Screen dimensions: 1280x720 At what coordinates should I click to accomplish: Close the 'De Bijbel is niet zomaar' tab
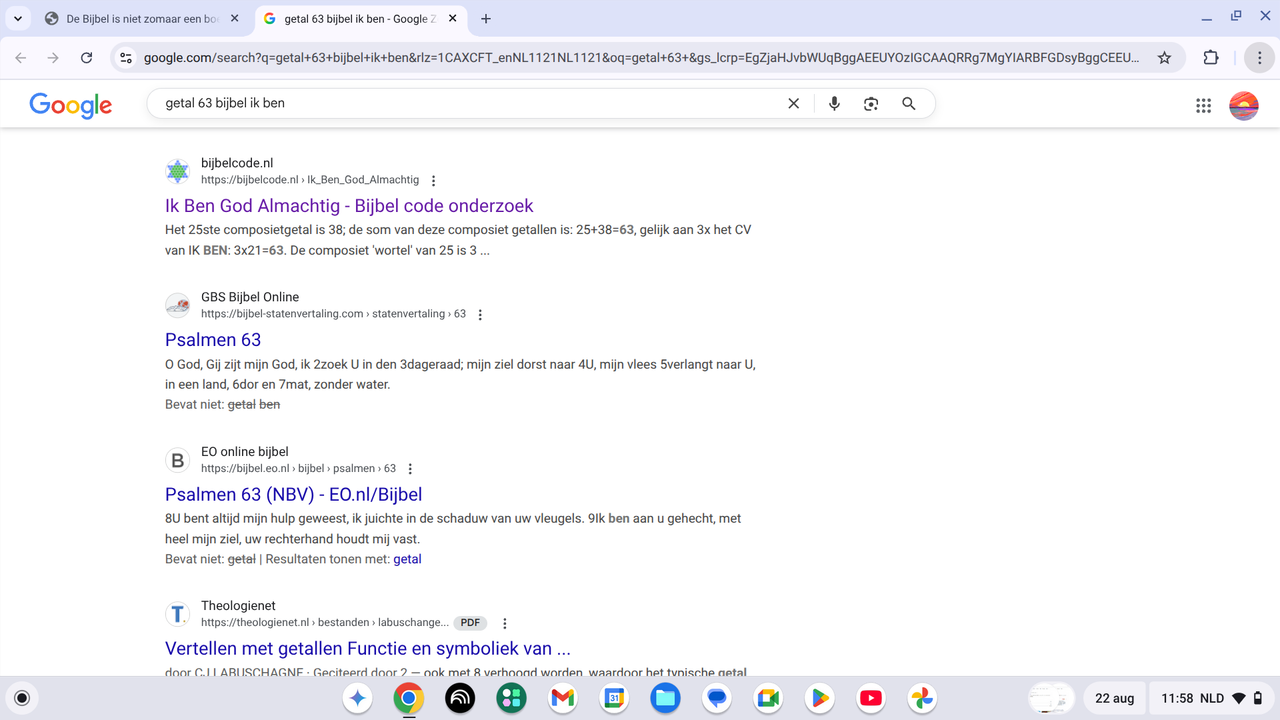click(235, 18)
